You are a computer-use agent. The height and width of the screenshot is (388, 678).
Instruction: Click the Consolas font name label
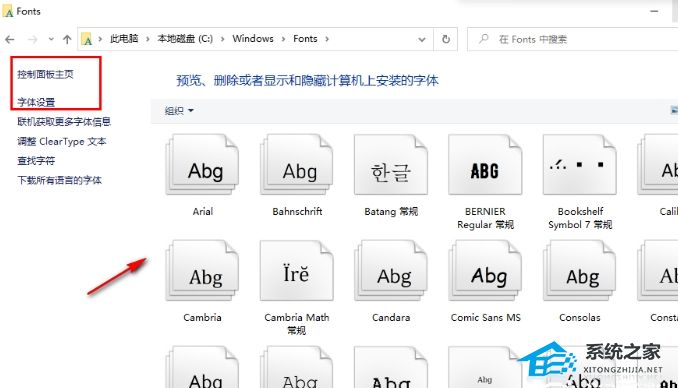[579, 317]
